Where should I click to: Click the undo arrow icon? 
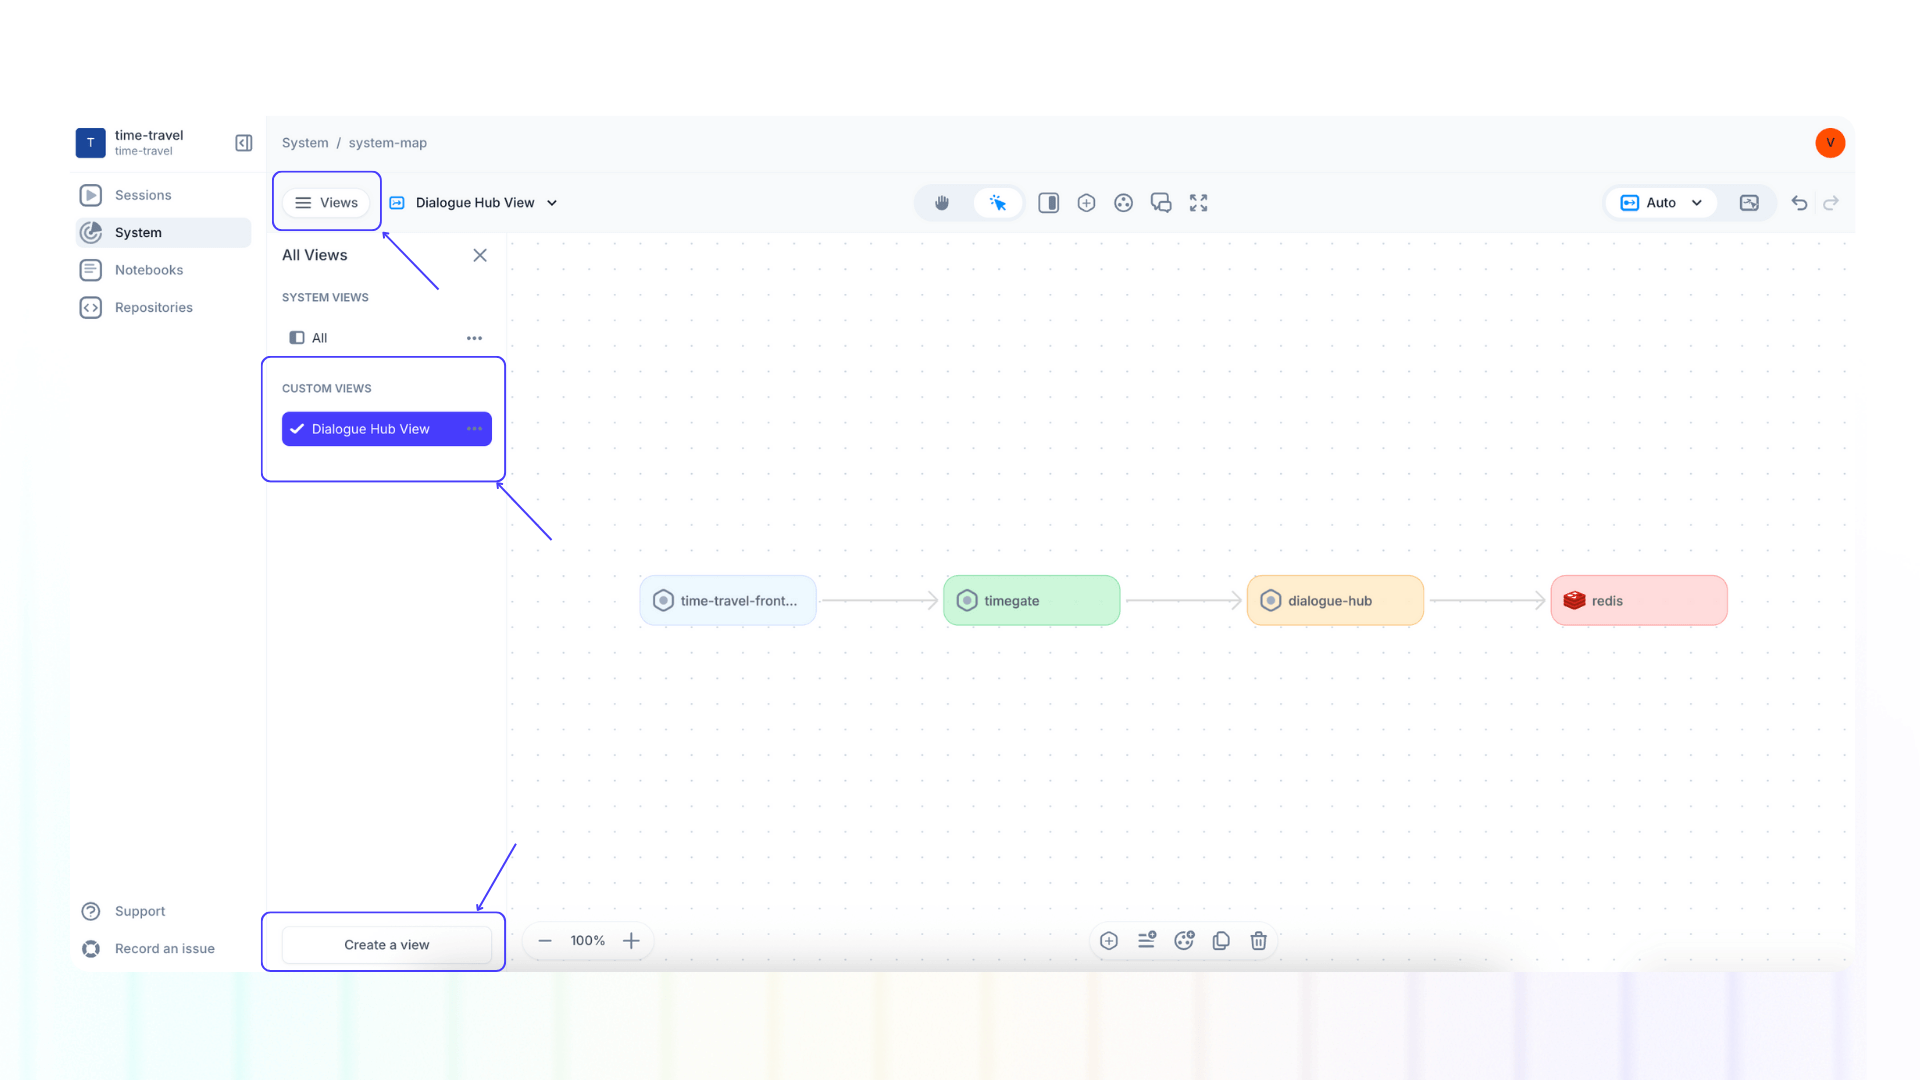tap(1799, 202)
